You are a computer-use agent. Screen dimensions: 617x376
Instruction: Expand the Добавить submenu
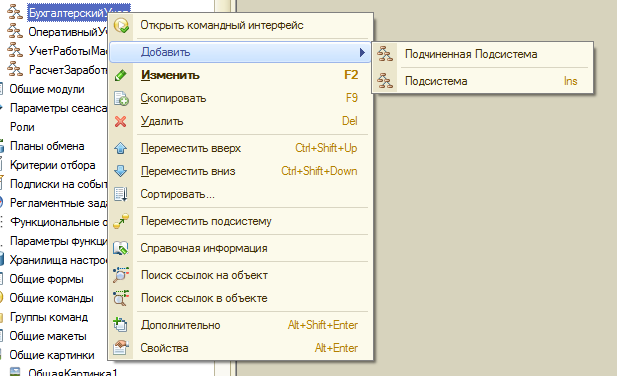point(240,52)
